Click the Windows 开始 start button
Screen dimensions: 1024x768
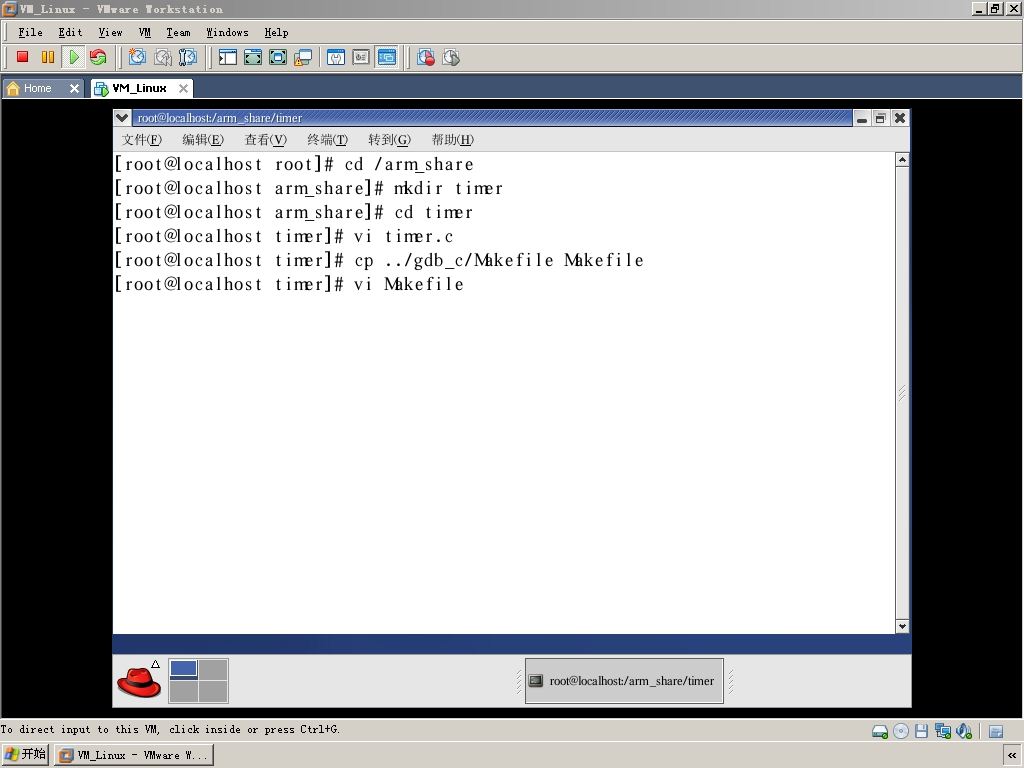pos(25,755)
